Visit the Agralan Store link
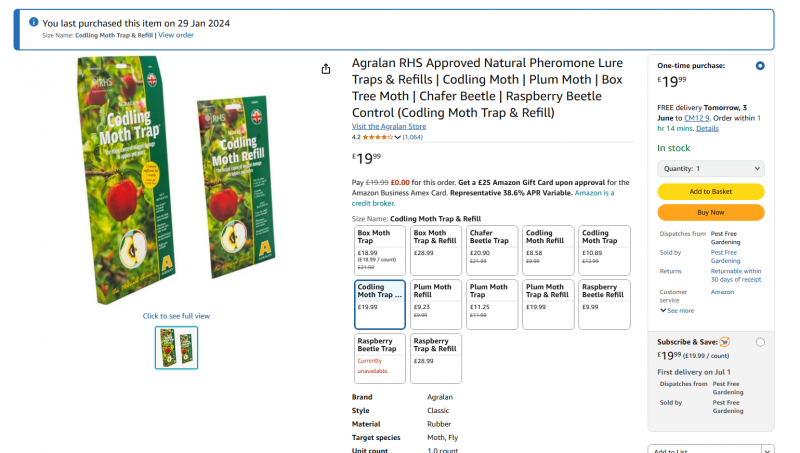The image size is (800, 453). tap(389, 127)
